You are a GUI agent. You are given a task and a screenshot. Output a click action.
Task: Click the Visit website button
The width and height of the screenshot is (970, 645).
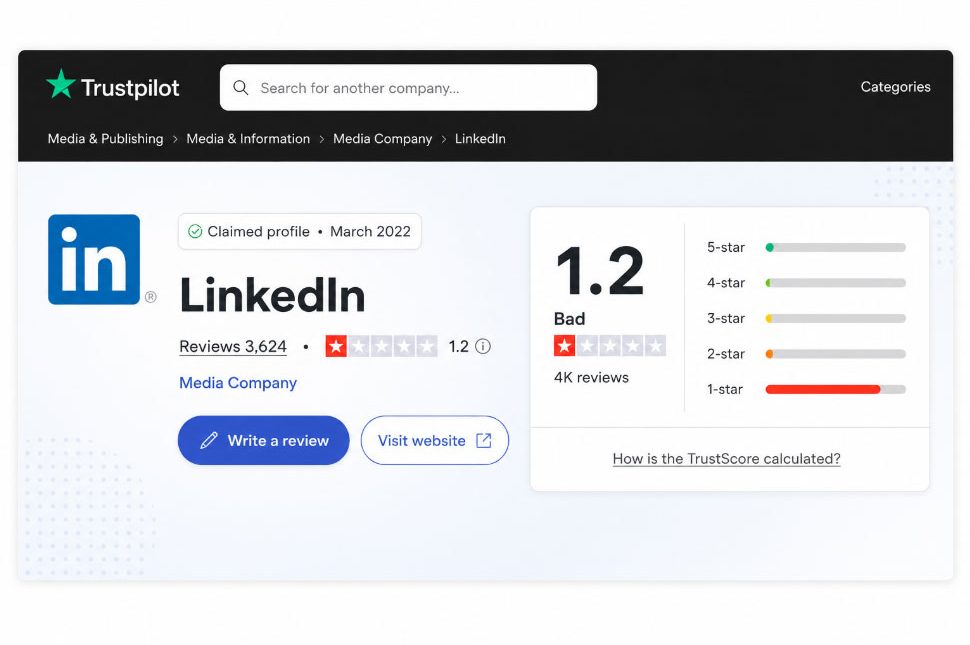435,440
